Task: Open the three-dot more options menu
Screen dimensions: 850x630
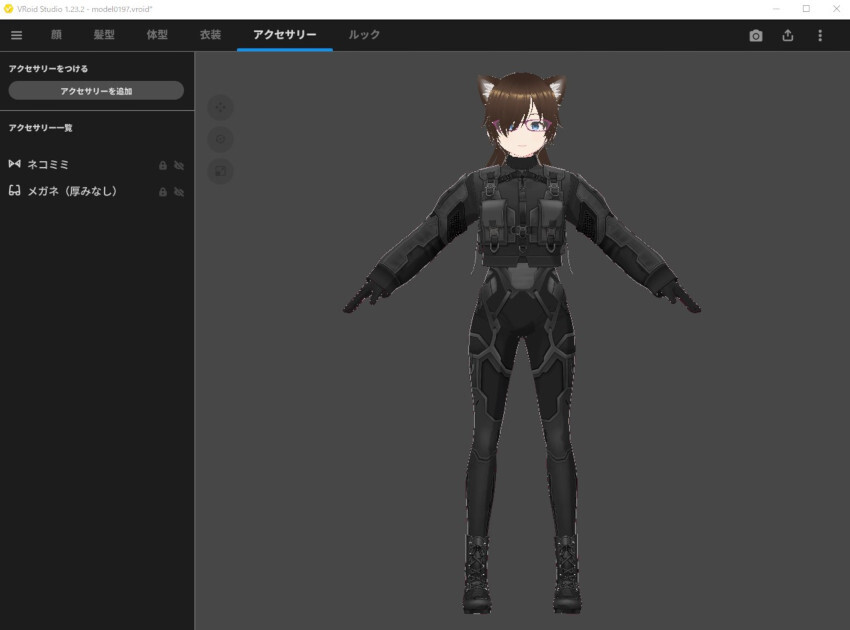Action: [820, 35]
